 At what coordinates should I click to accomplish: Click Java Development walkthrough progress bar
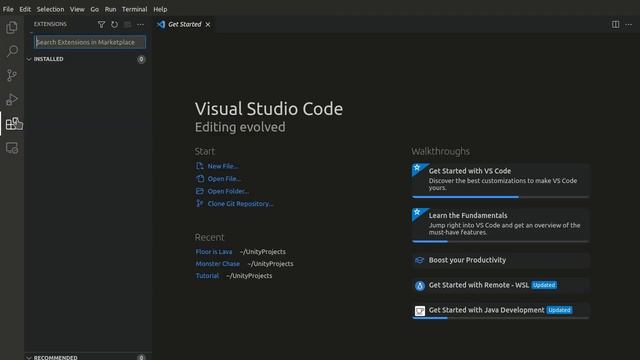(500, 318)
